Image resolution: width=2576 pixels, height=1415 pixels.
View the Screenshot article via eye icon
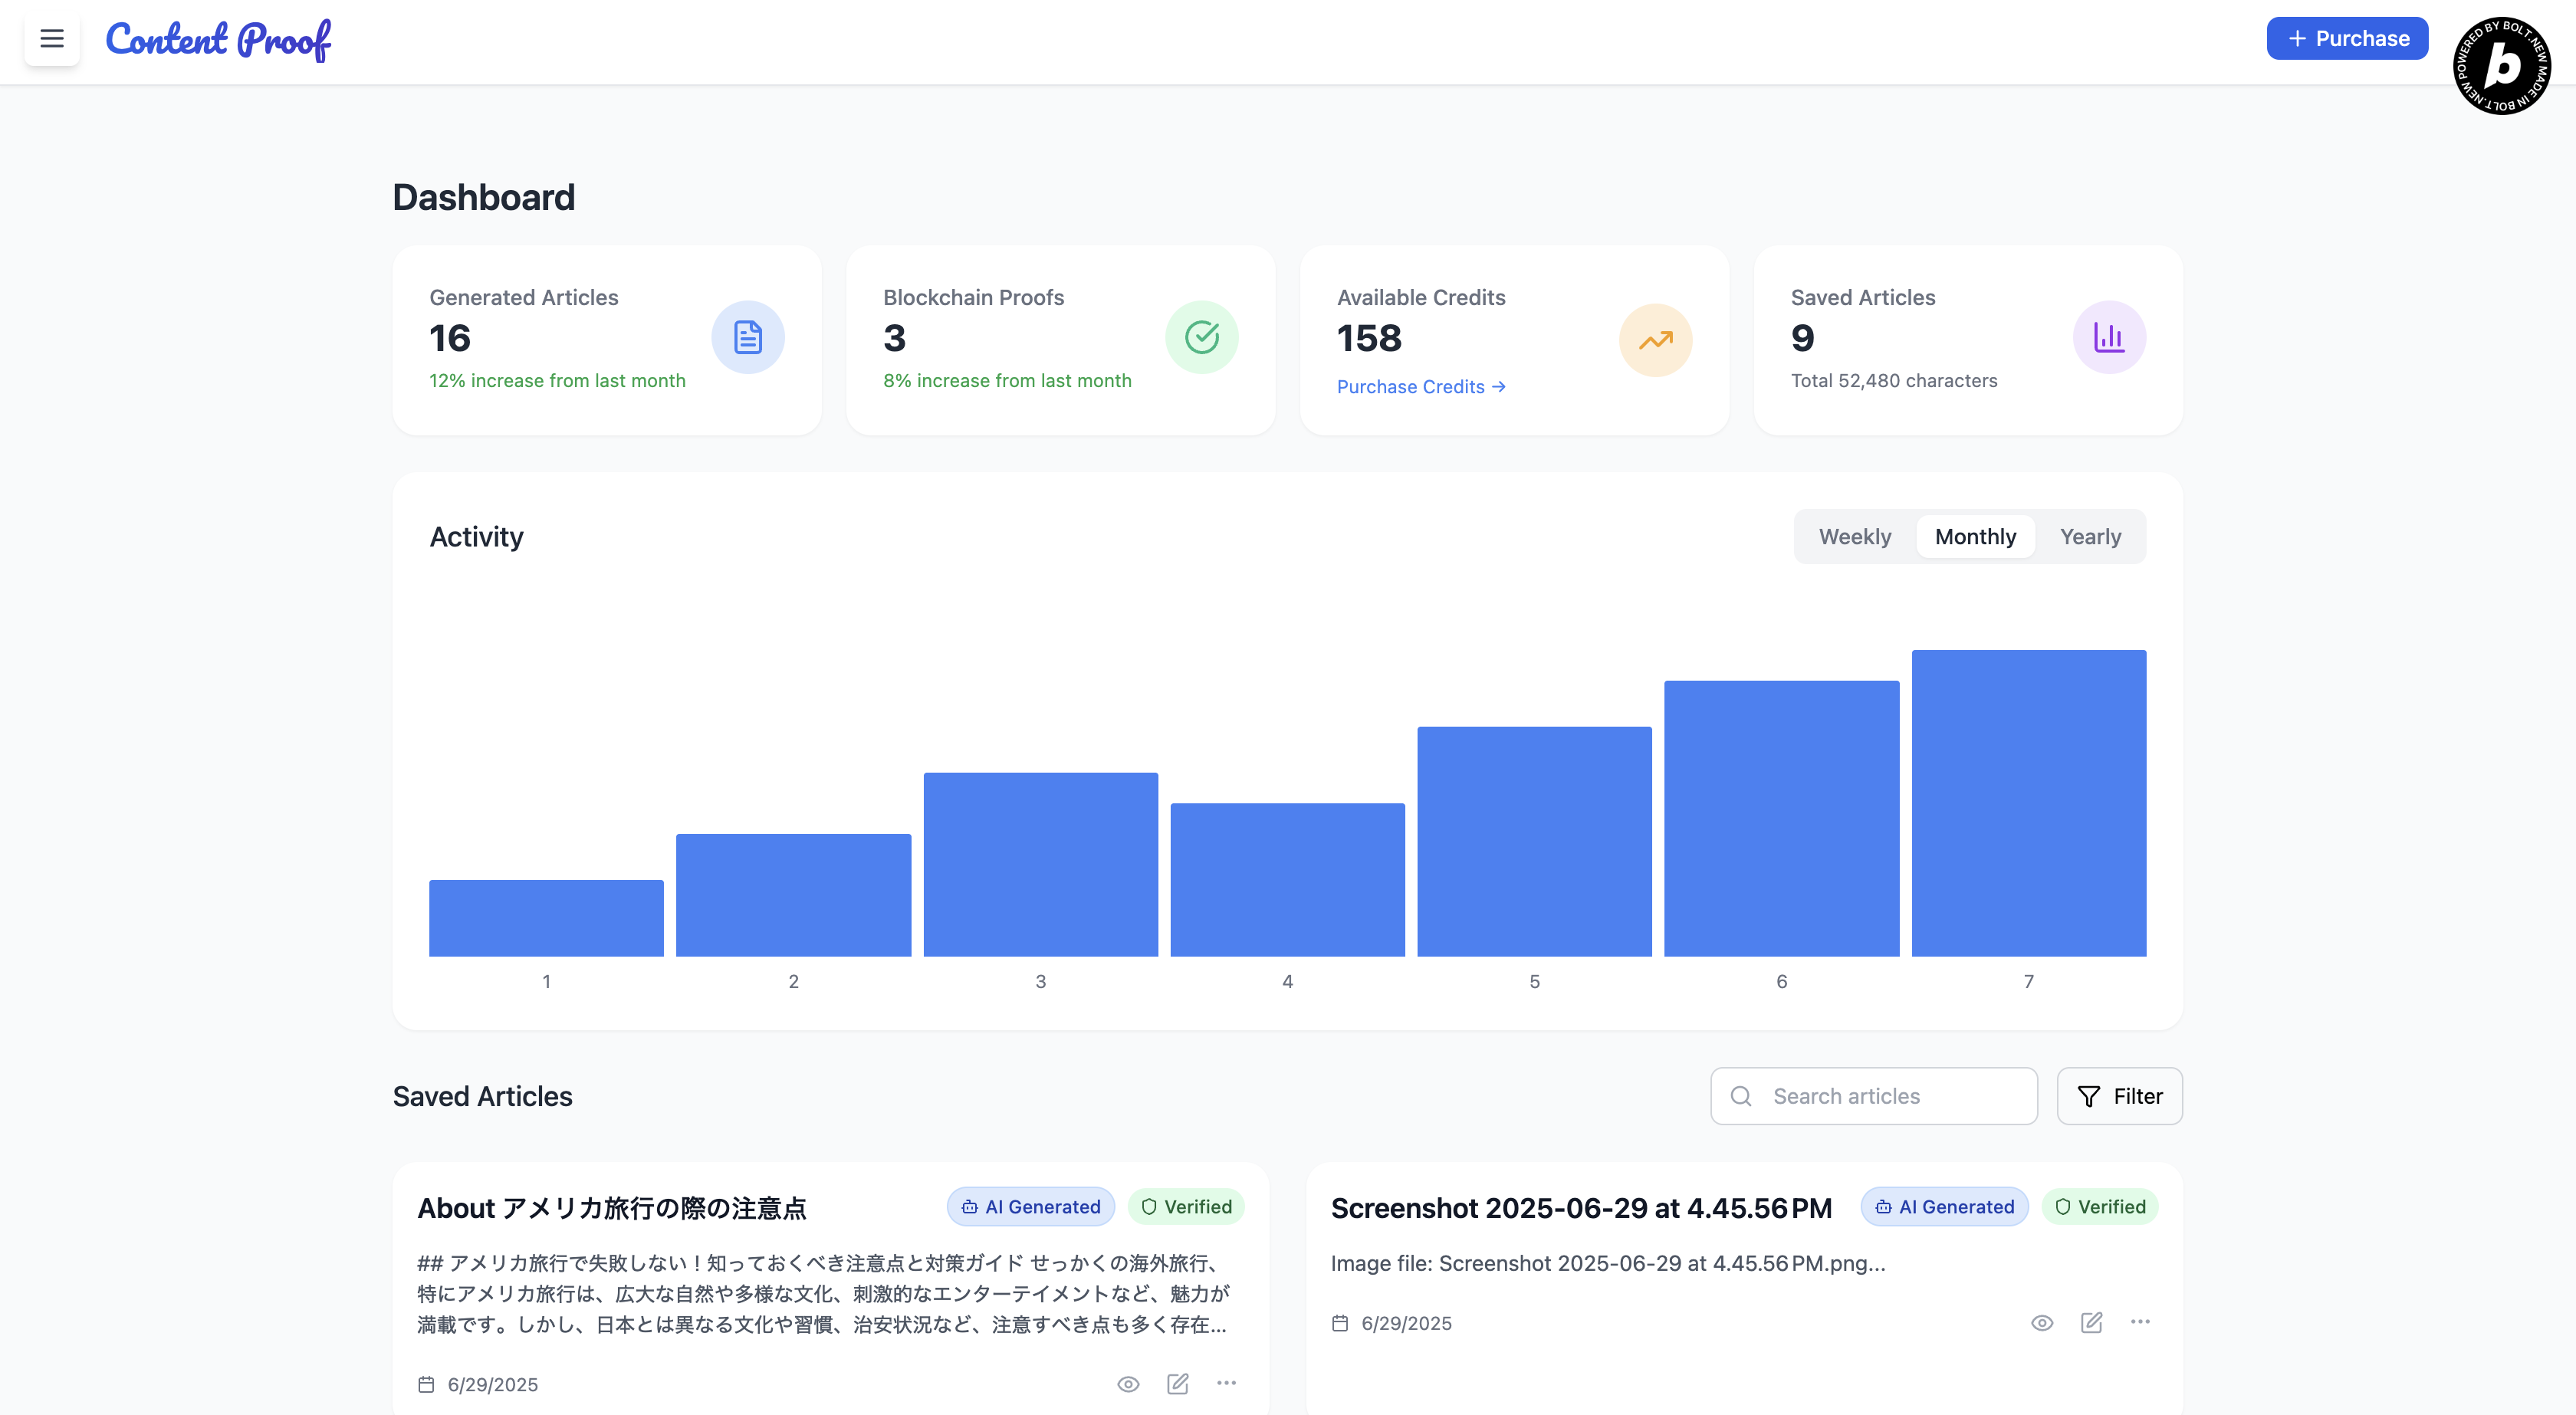point(2042,1323)
